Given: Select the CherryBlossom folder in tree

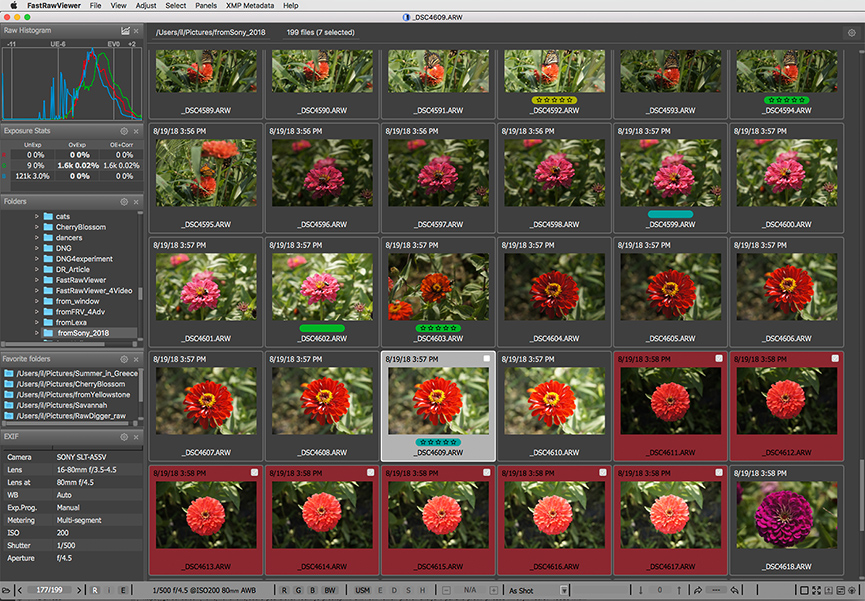Looking at the screenshot, I should pos(80,227).
